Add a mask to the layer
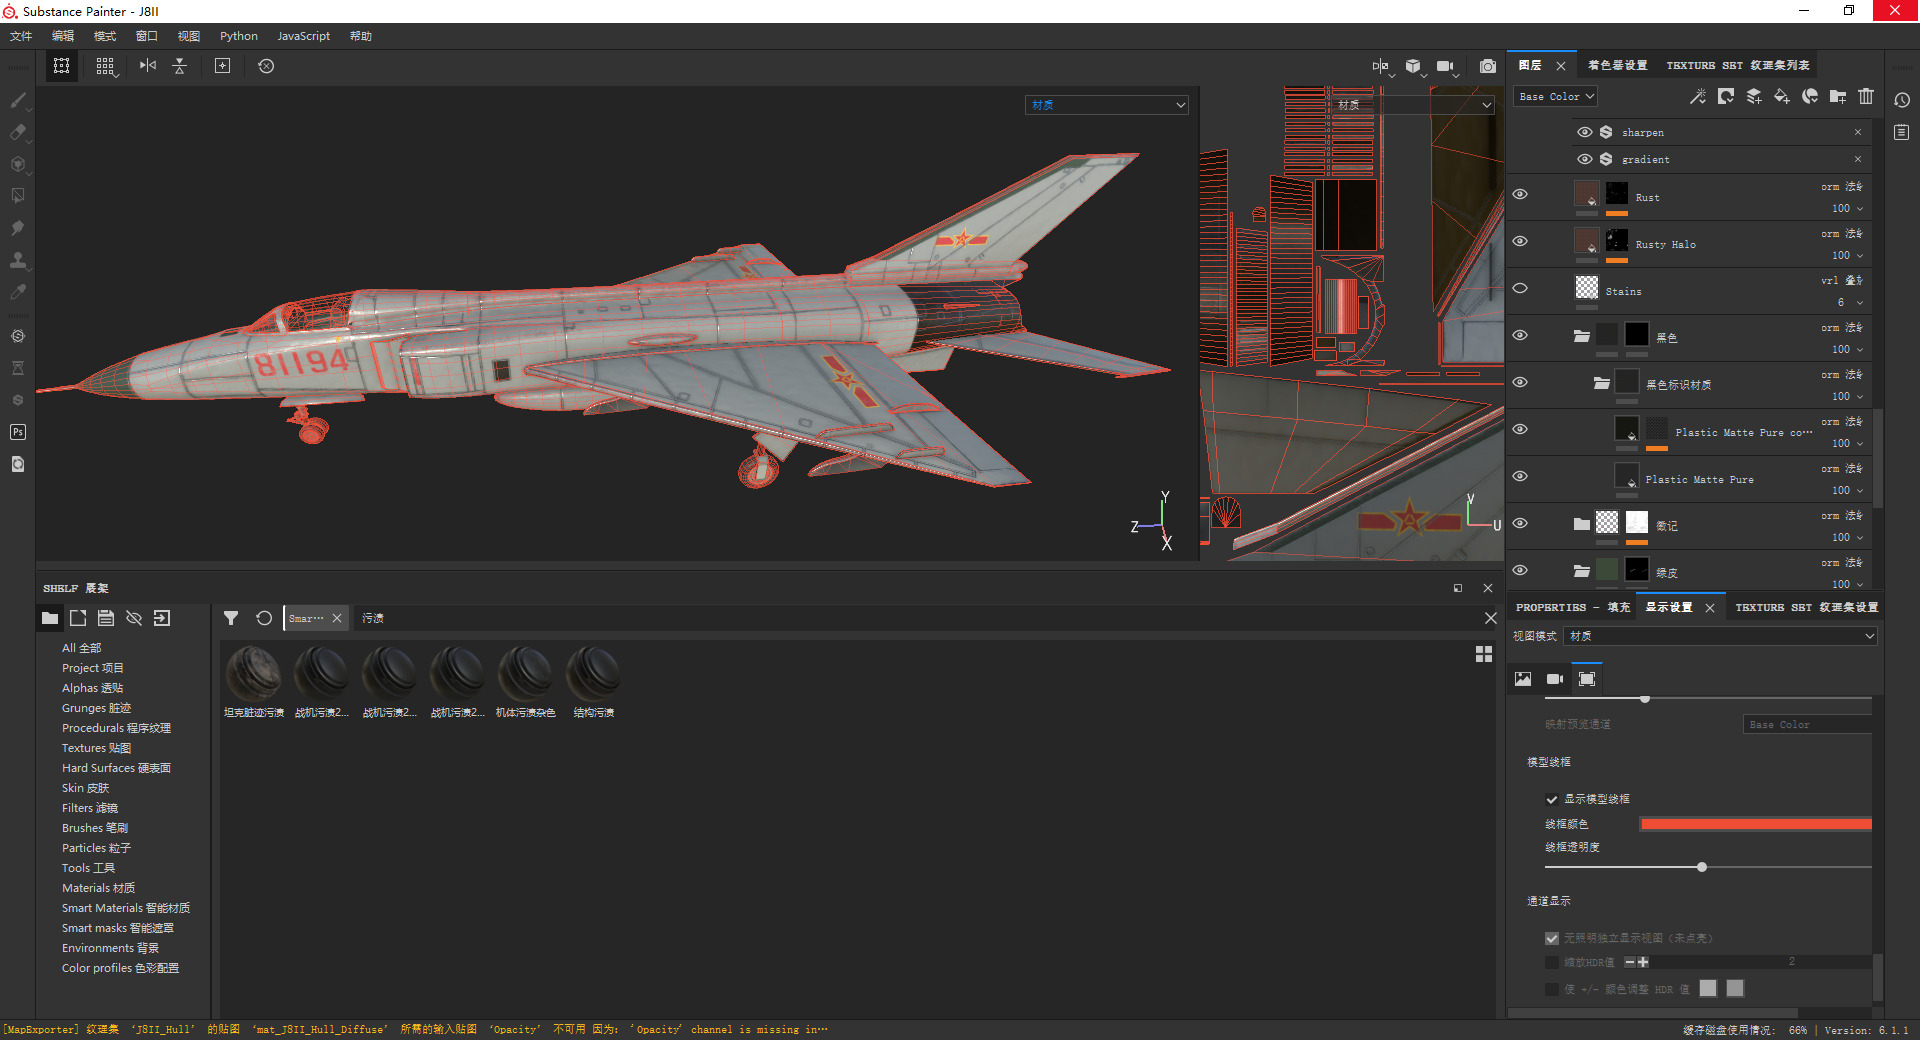The width and height of the screenshot is (1920, 1040). coord(1726,97)
